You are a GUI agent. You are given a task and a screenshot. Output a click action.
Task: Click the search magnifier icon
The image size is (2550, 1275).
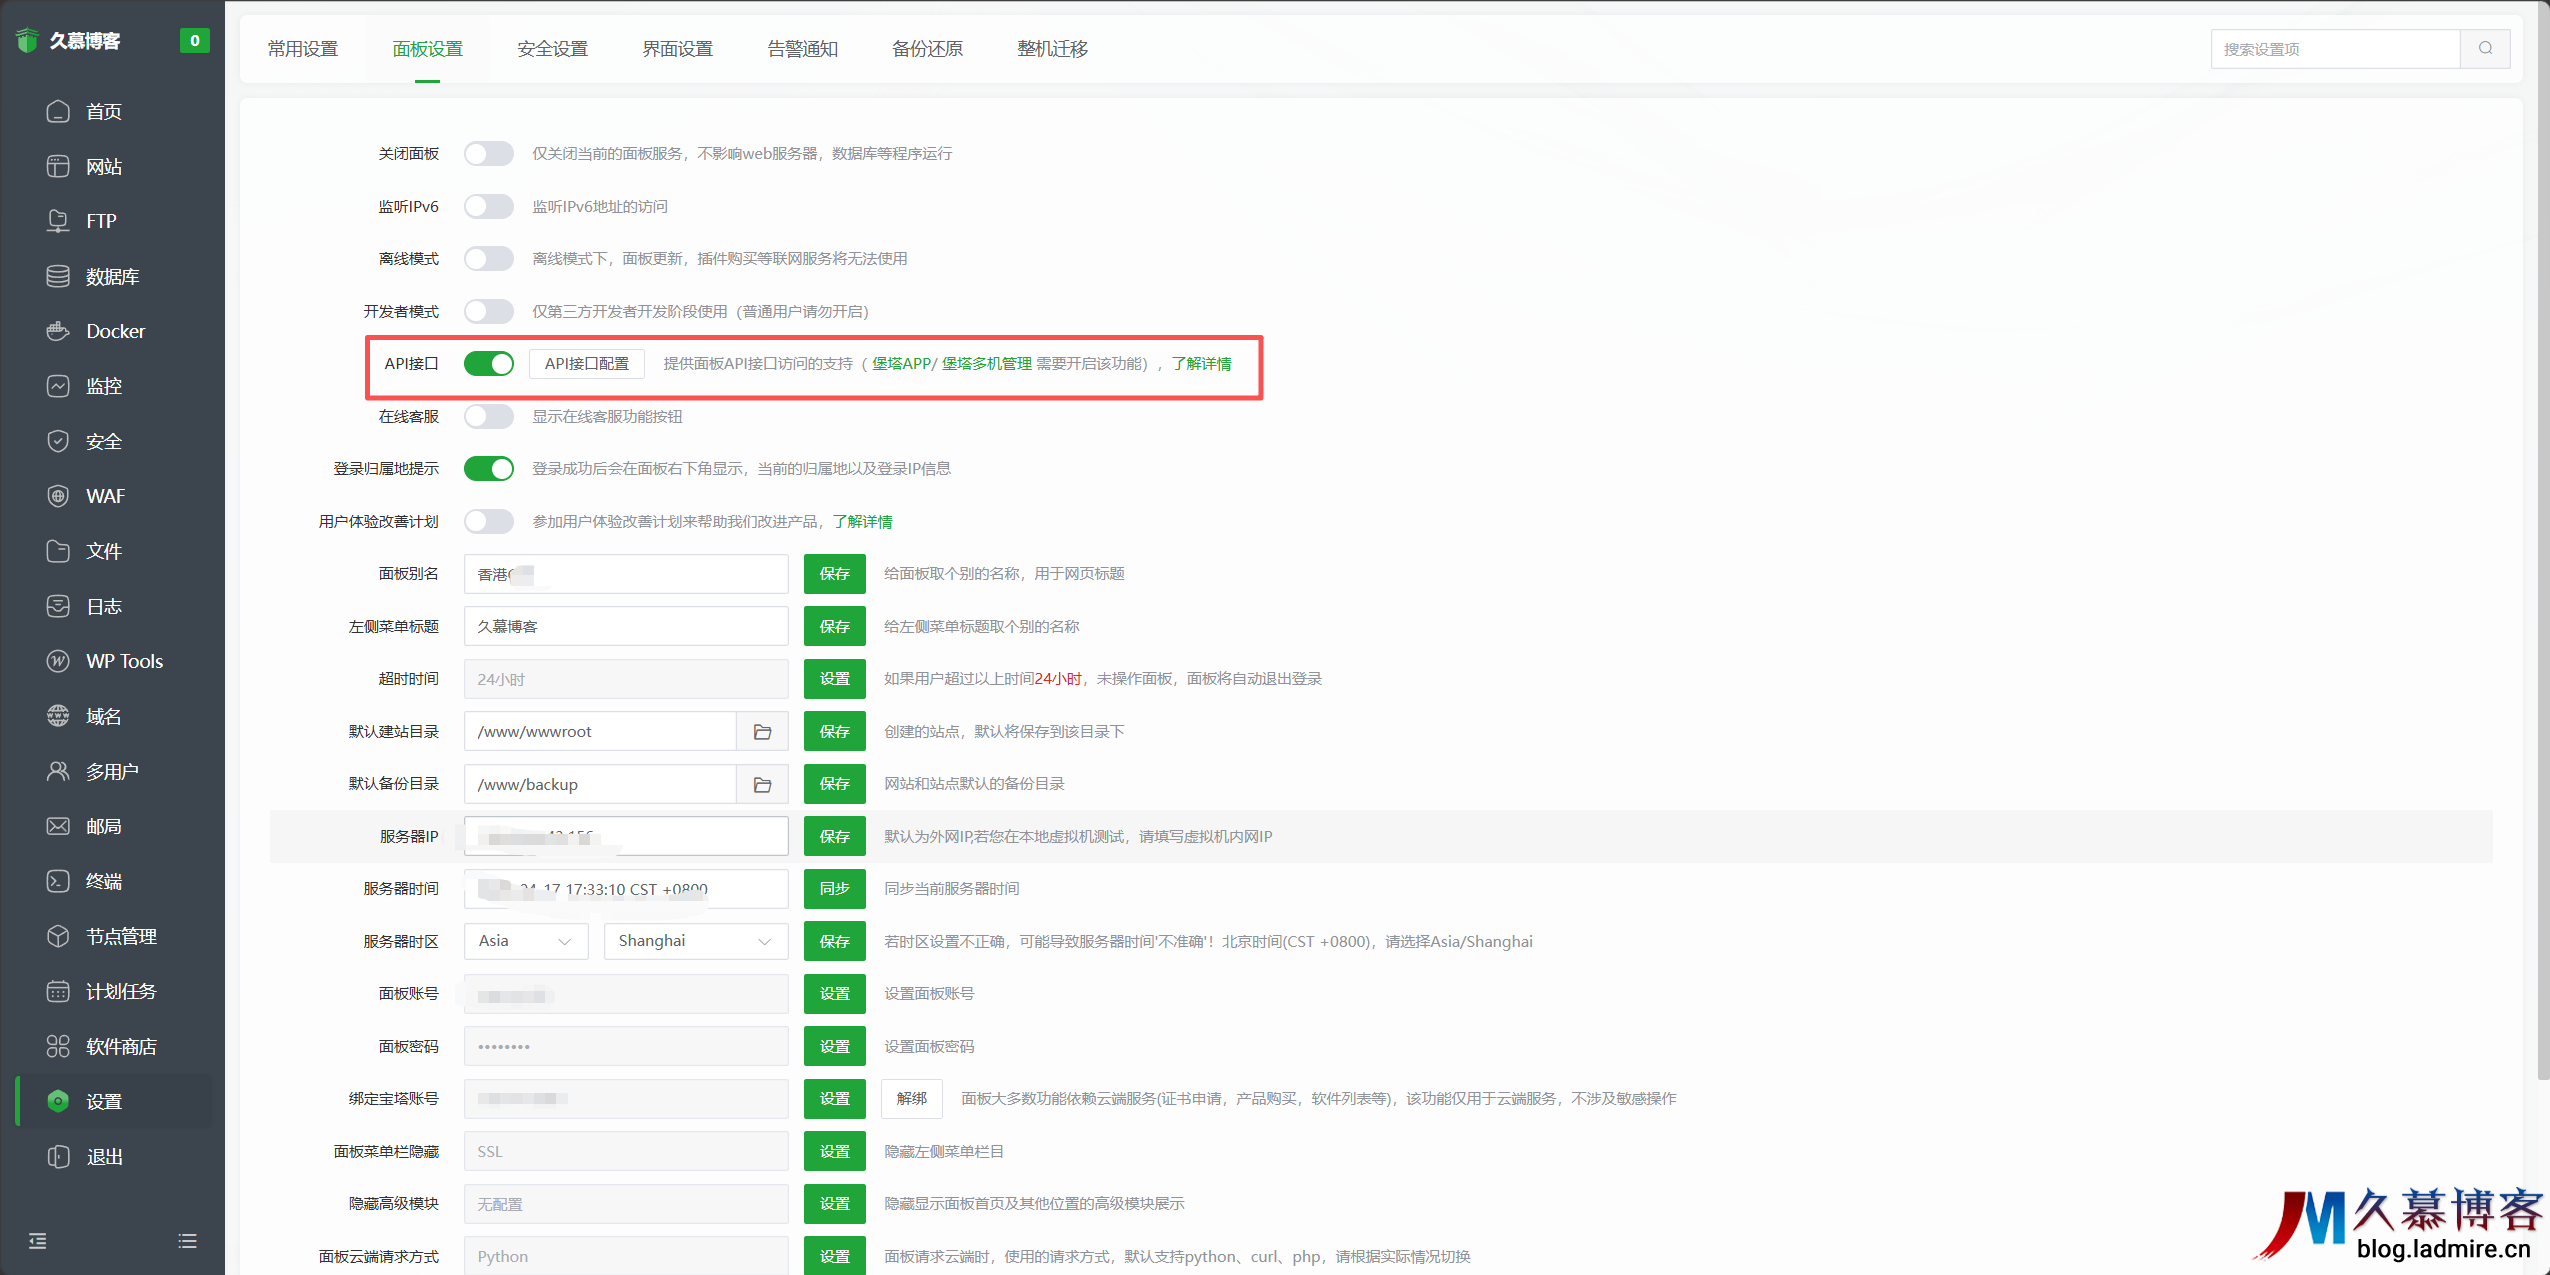(x=2485, y=48)
